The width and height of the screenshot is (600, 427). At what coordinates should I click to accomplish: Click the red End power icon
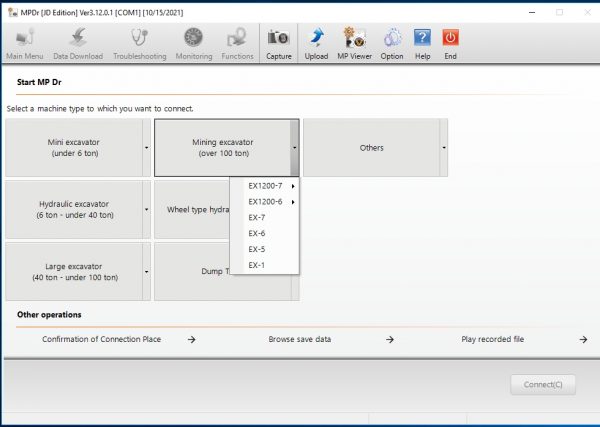point(450,44)
